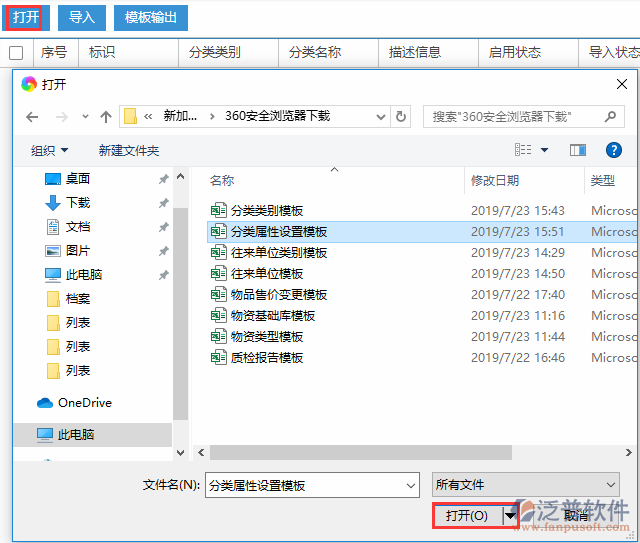Expand the address bar history dropdown

tap(381, 117)
